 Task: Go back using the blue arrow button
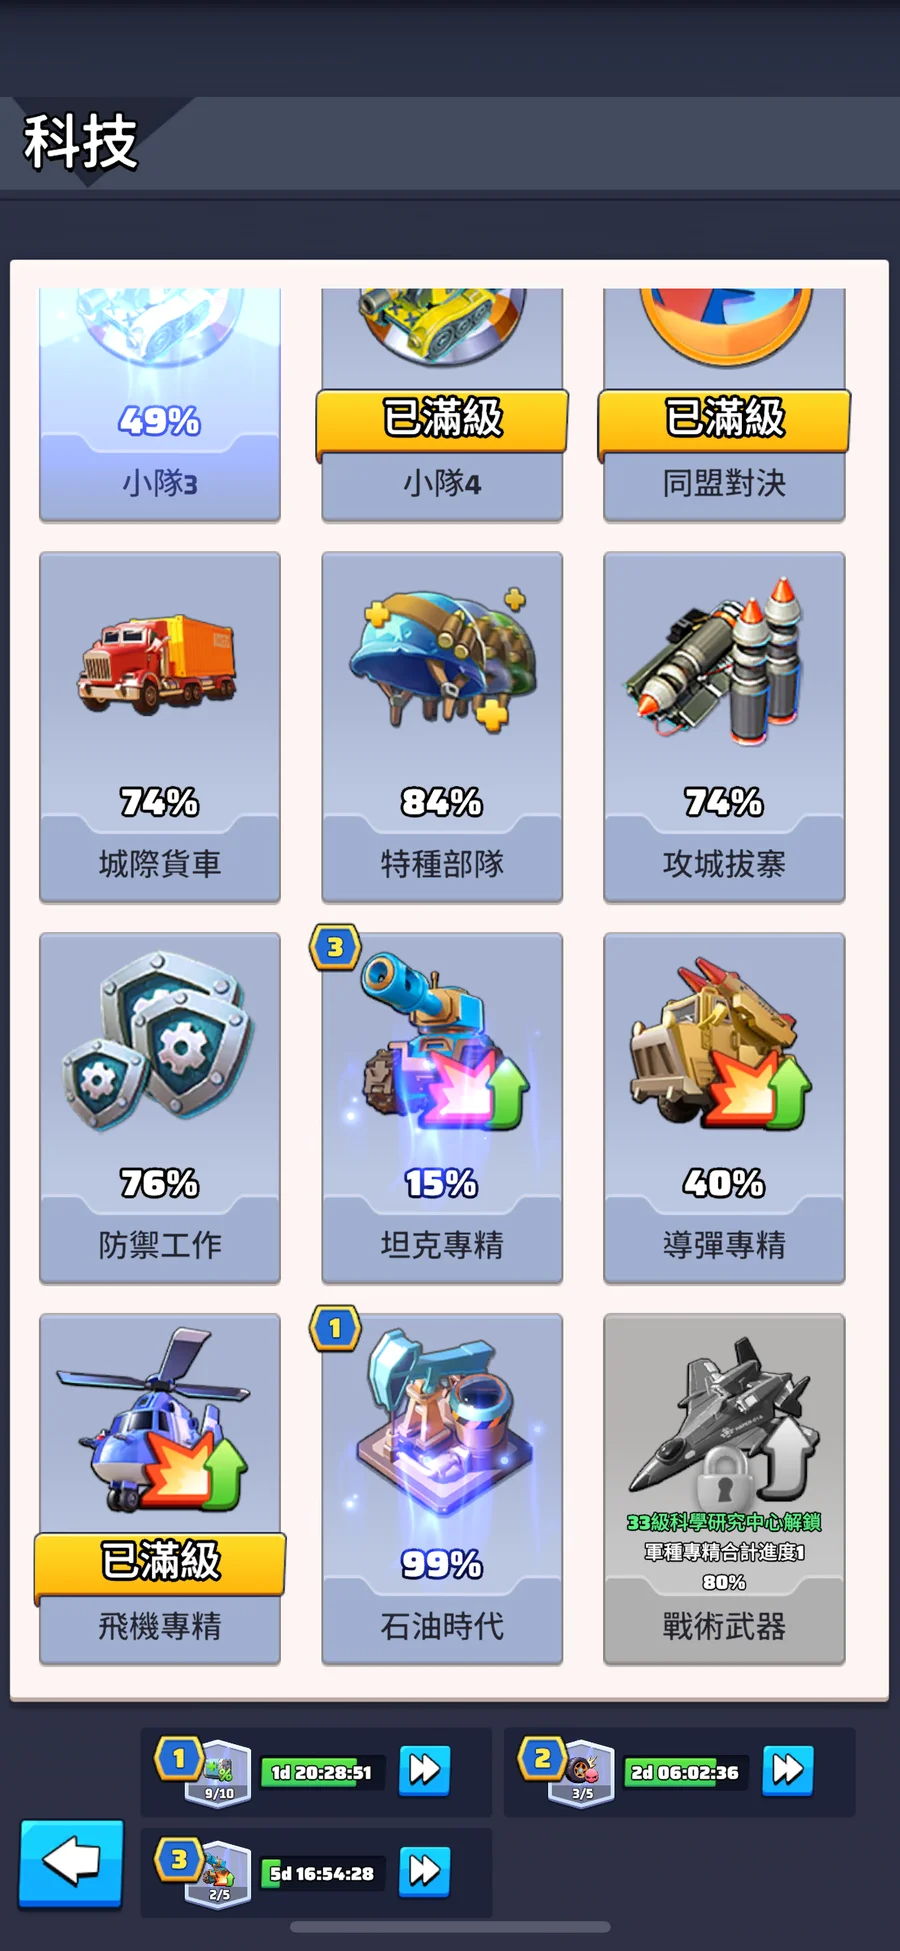[71, 1864]
